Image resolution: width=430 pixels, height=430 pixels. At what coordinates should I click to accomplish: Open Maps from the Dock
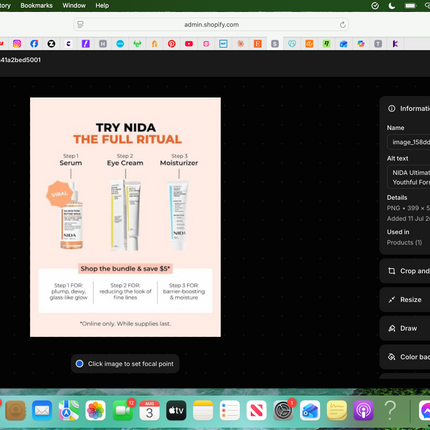point(69,411)
